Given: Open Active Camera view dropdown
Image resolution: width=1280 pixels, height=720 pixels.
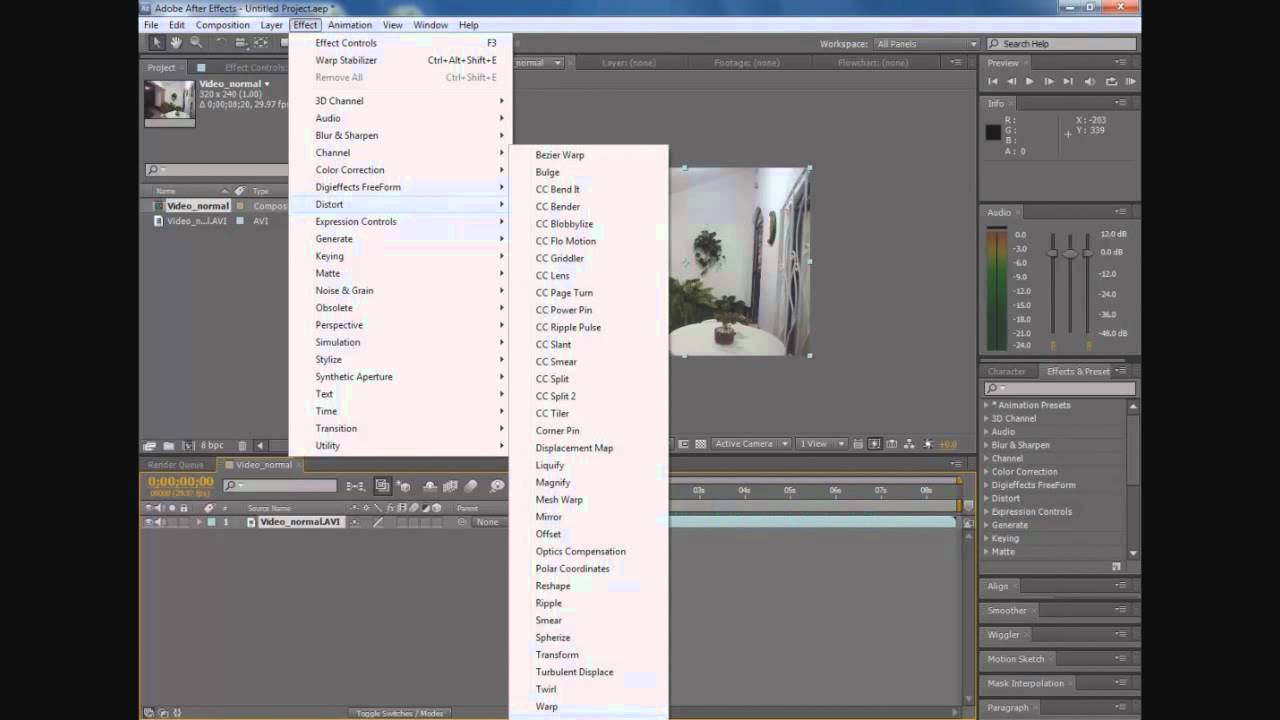Looking at the screenshot, I should pos(751,444).
